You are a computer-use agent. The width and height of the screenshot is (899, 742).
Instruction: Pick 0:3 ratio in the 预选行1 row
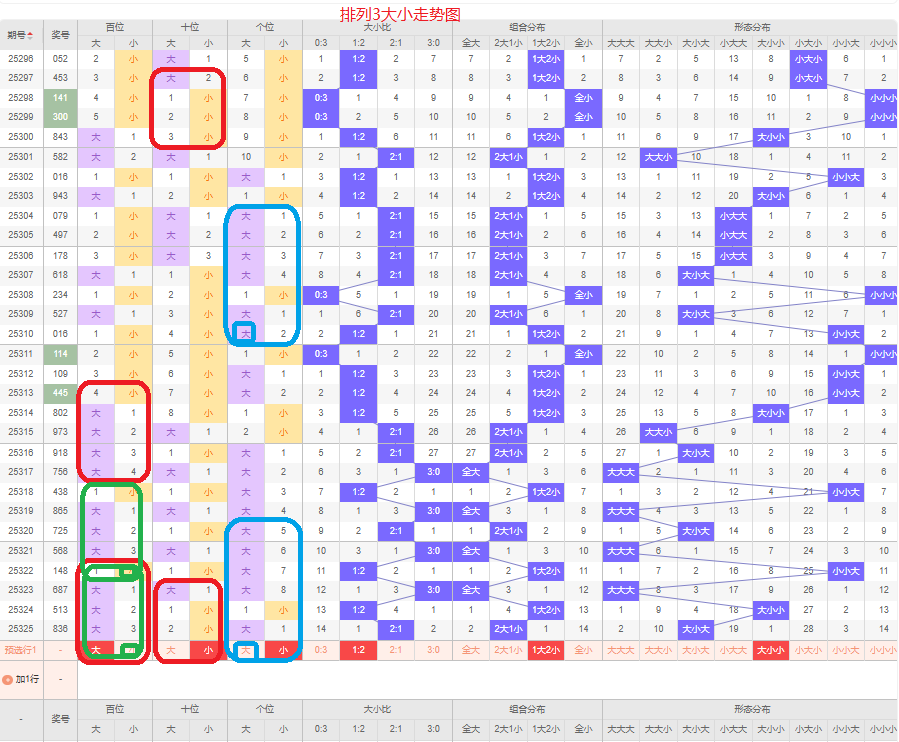[x=320, y=650]
